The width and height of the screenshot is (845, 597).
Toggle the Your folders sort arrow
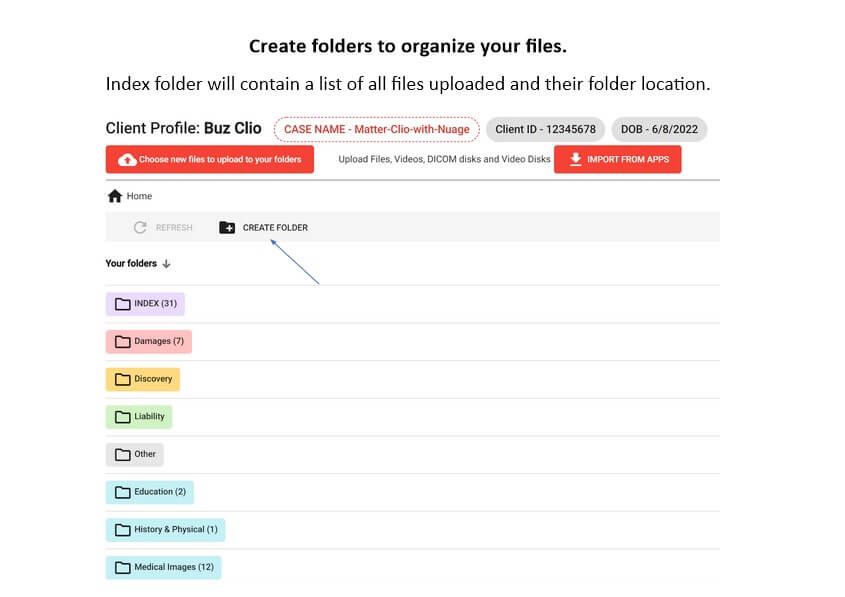point(167,264)
